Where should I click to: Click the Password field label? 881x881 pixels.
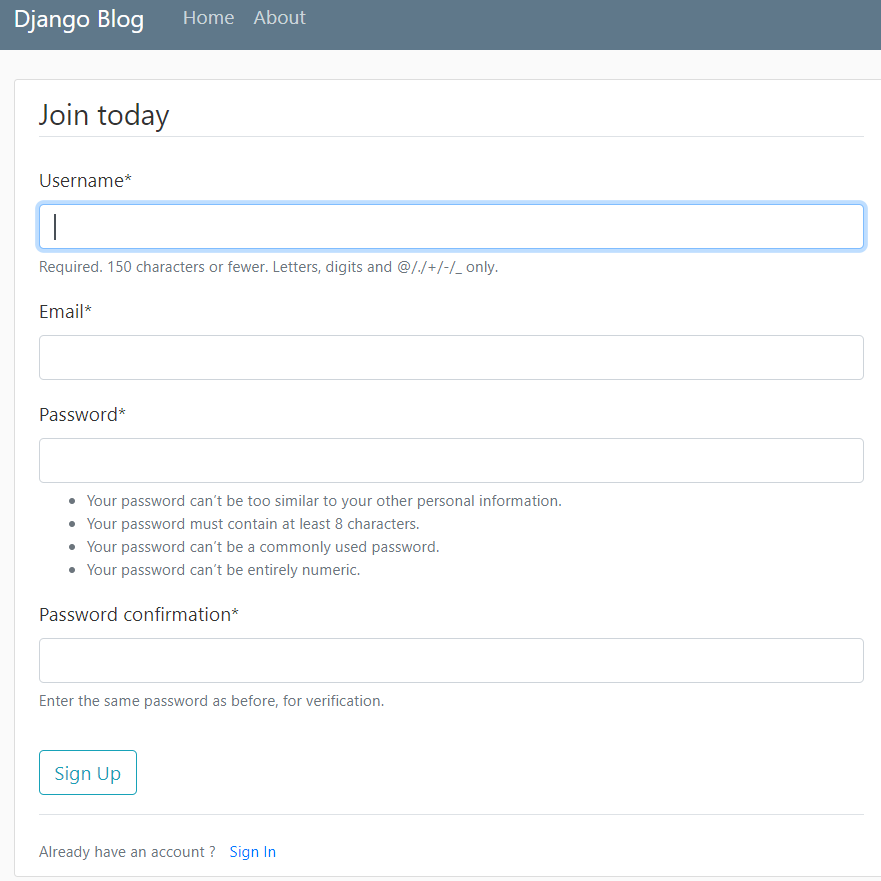(82, 414)
